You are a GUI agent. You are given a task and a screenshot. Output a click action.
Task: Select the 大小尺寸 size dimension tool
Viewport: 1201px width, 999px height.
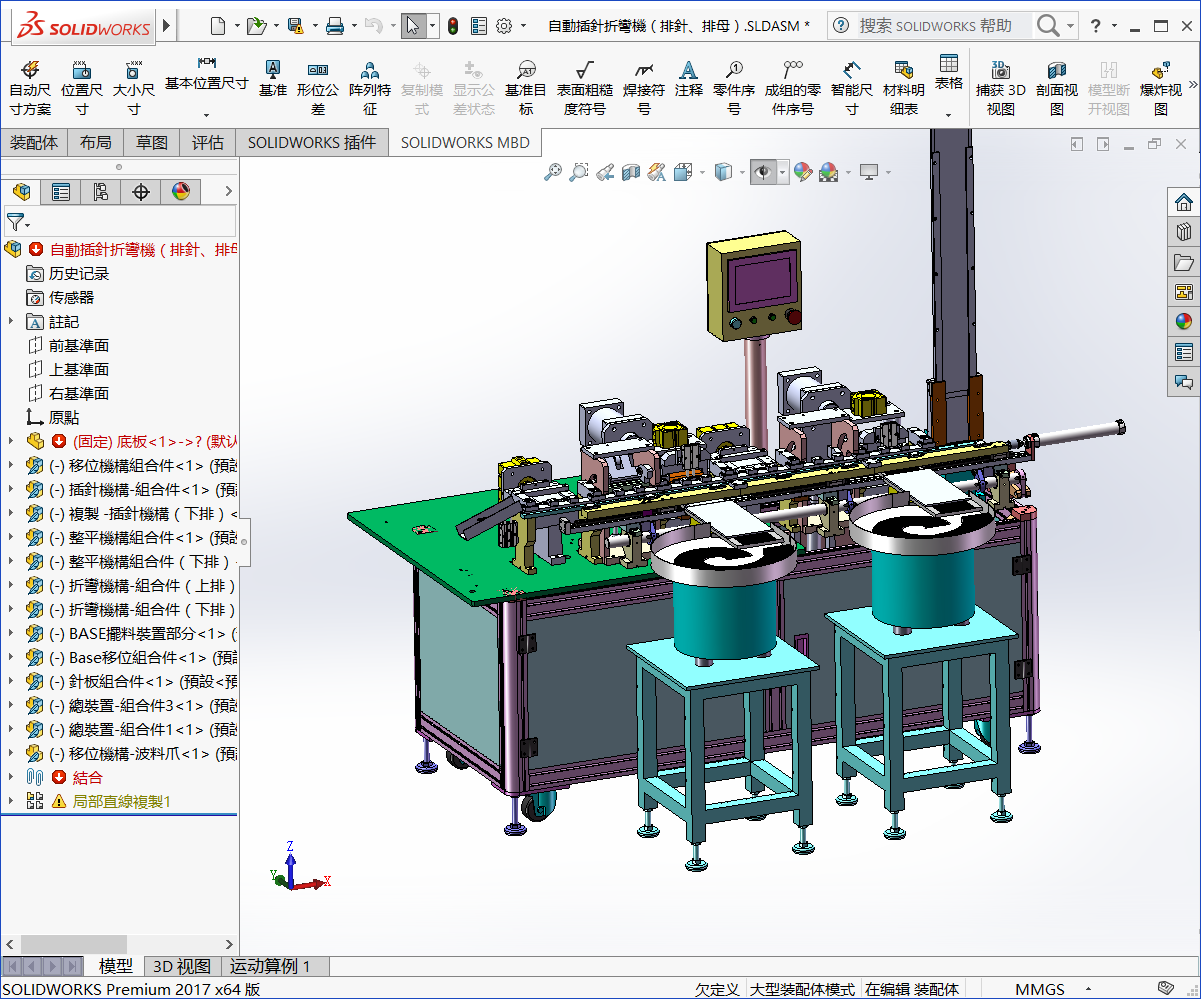point(133,87)
